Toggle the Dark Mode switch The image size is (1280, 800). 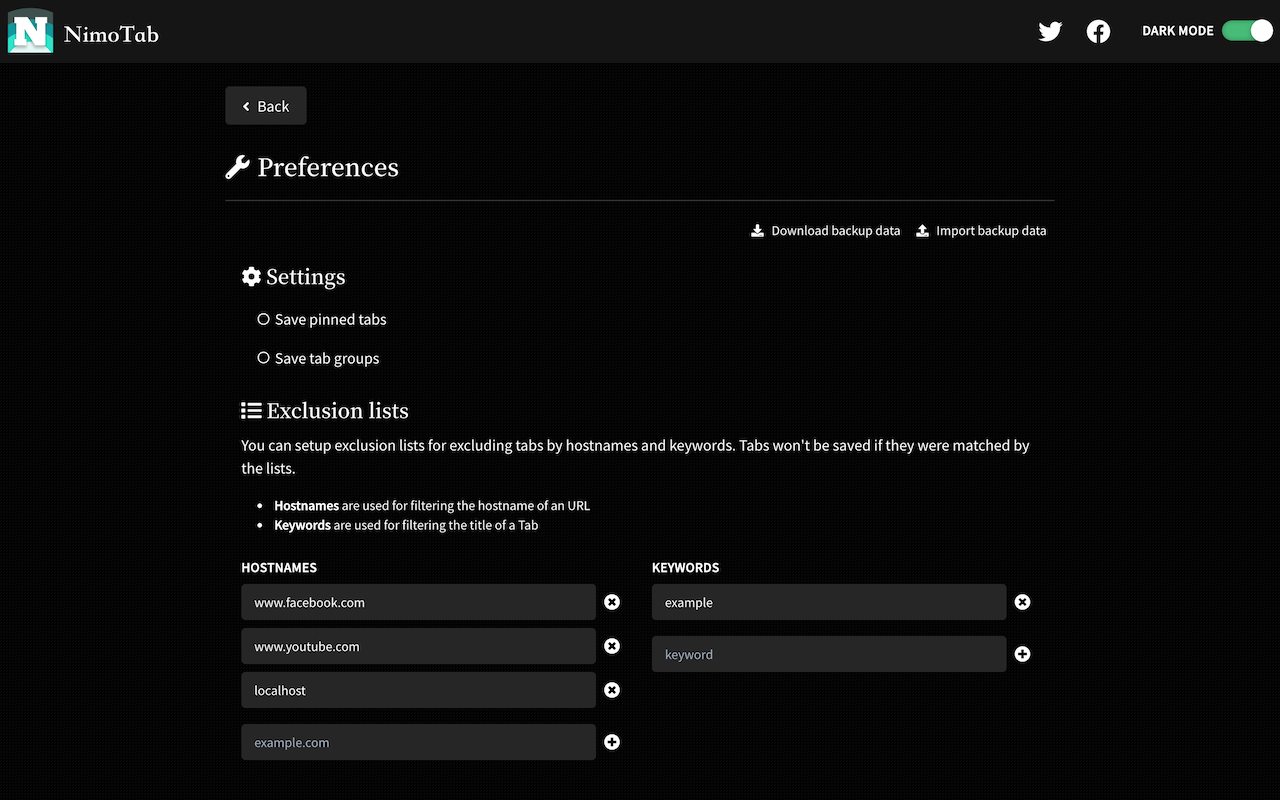[x=1246, y=31]
